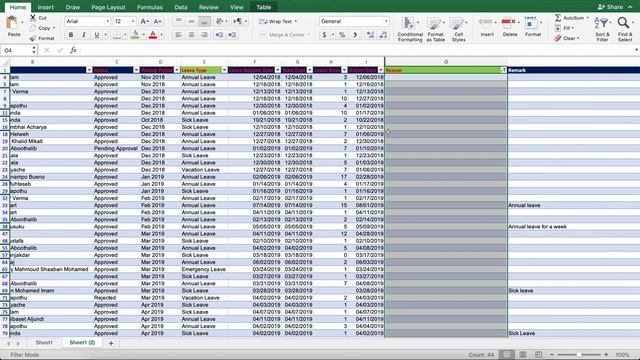This screenshot has width=640, height=360.
Task: Open the Status column filter dropdown
Action: (x=136, y=70)
